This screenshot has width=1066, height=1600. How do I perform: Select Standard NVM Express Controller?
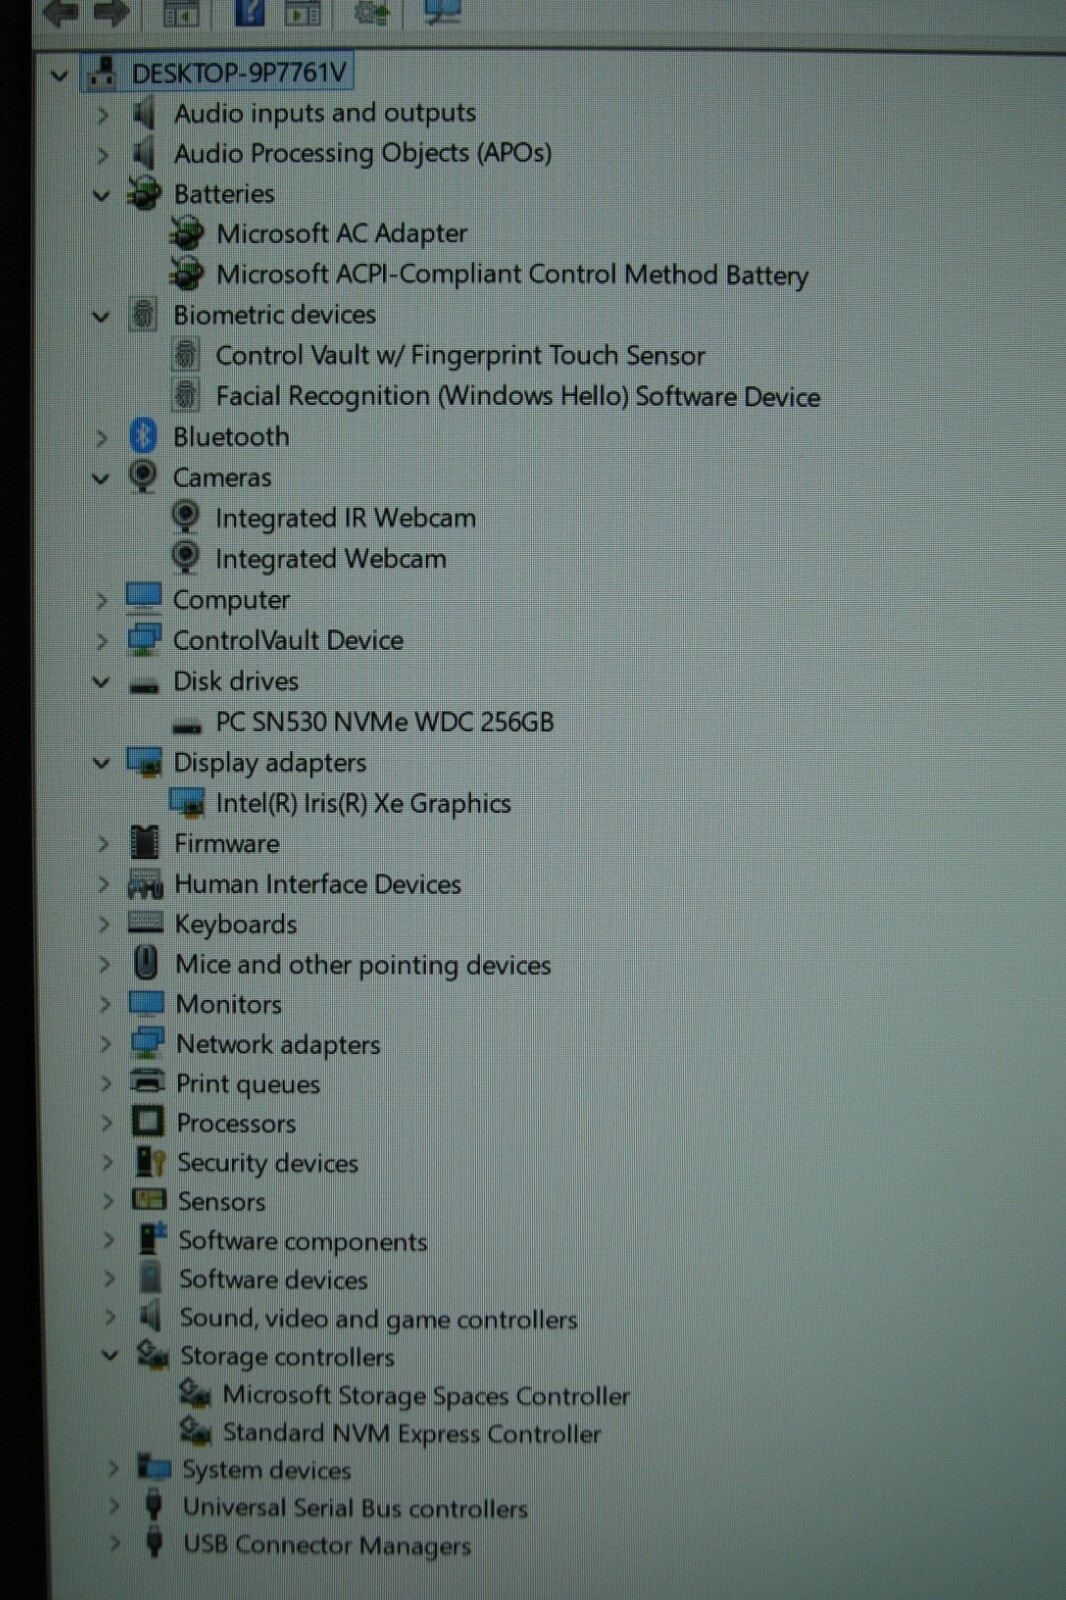point(412,1433)
